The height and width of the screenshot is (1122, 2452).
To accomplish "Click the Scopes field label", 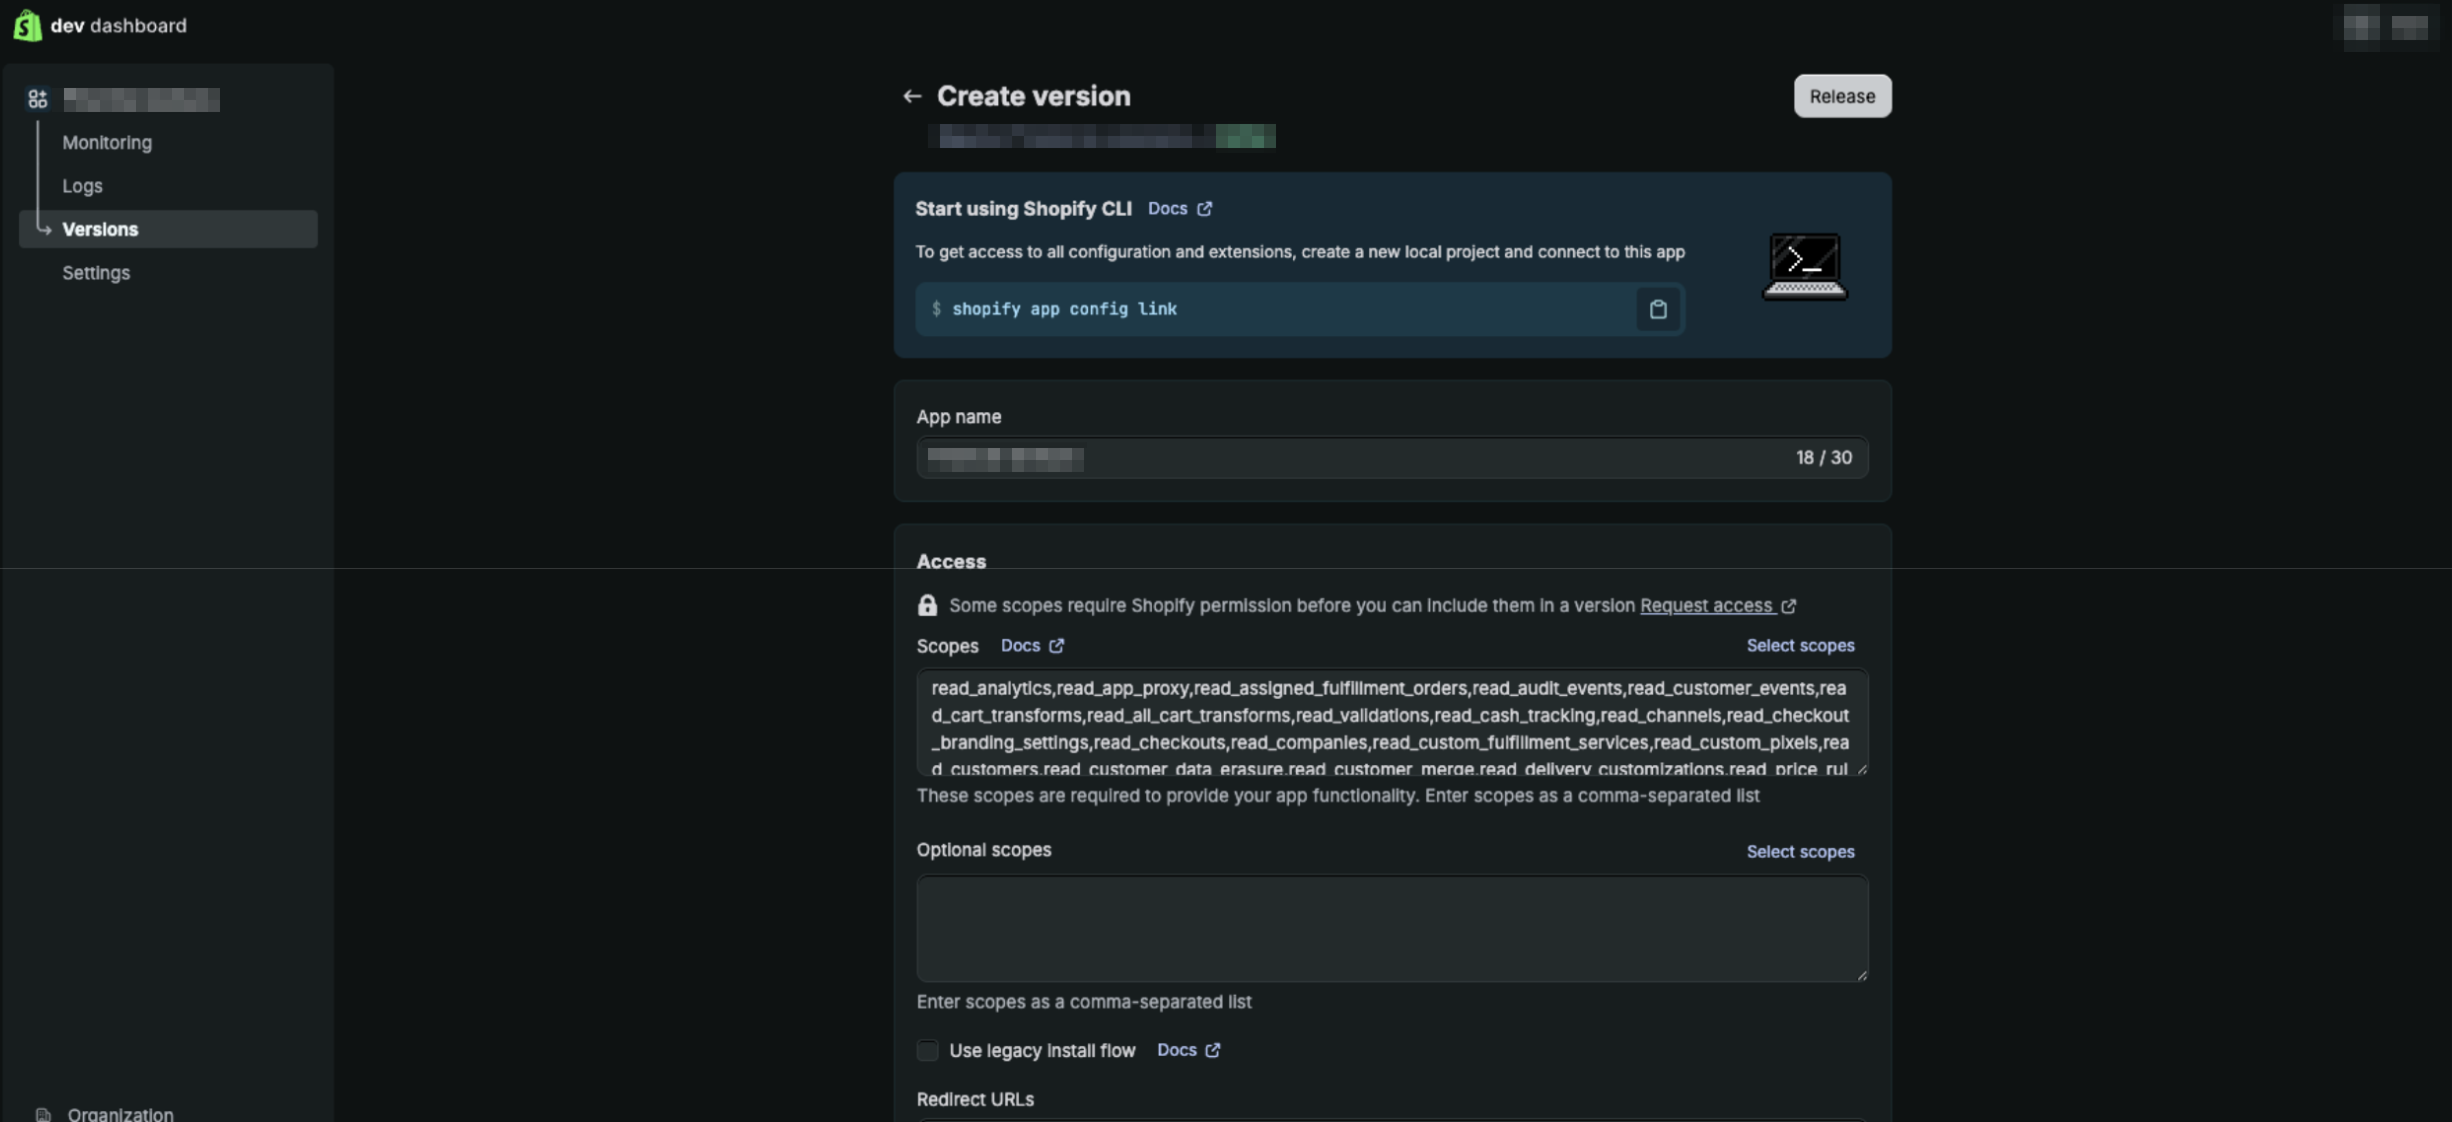I will click(x=947, y=646).
